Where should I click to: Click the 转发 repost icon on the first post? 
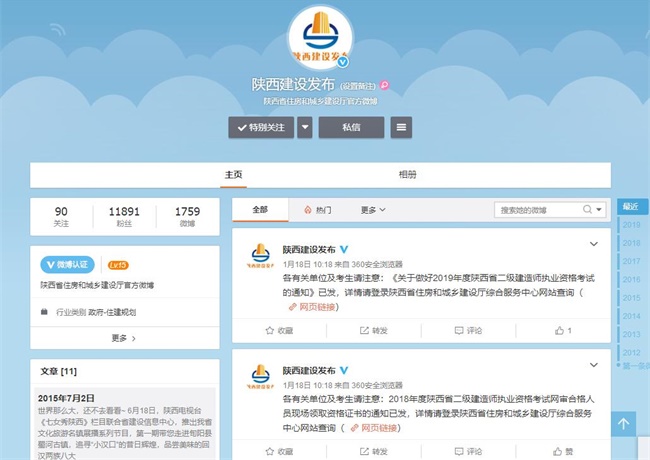coord(364,330)
